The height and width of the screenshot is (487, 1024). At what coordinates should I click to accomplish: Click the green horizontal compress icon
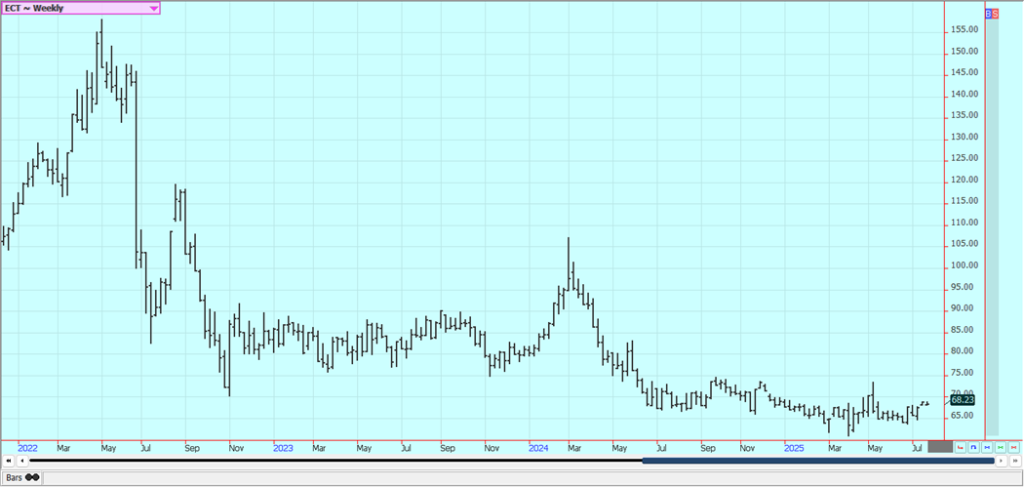[x=1000, y=447]
